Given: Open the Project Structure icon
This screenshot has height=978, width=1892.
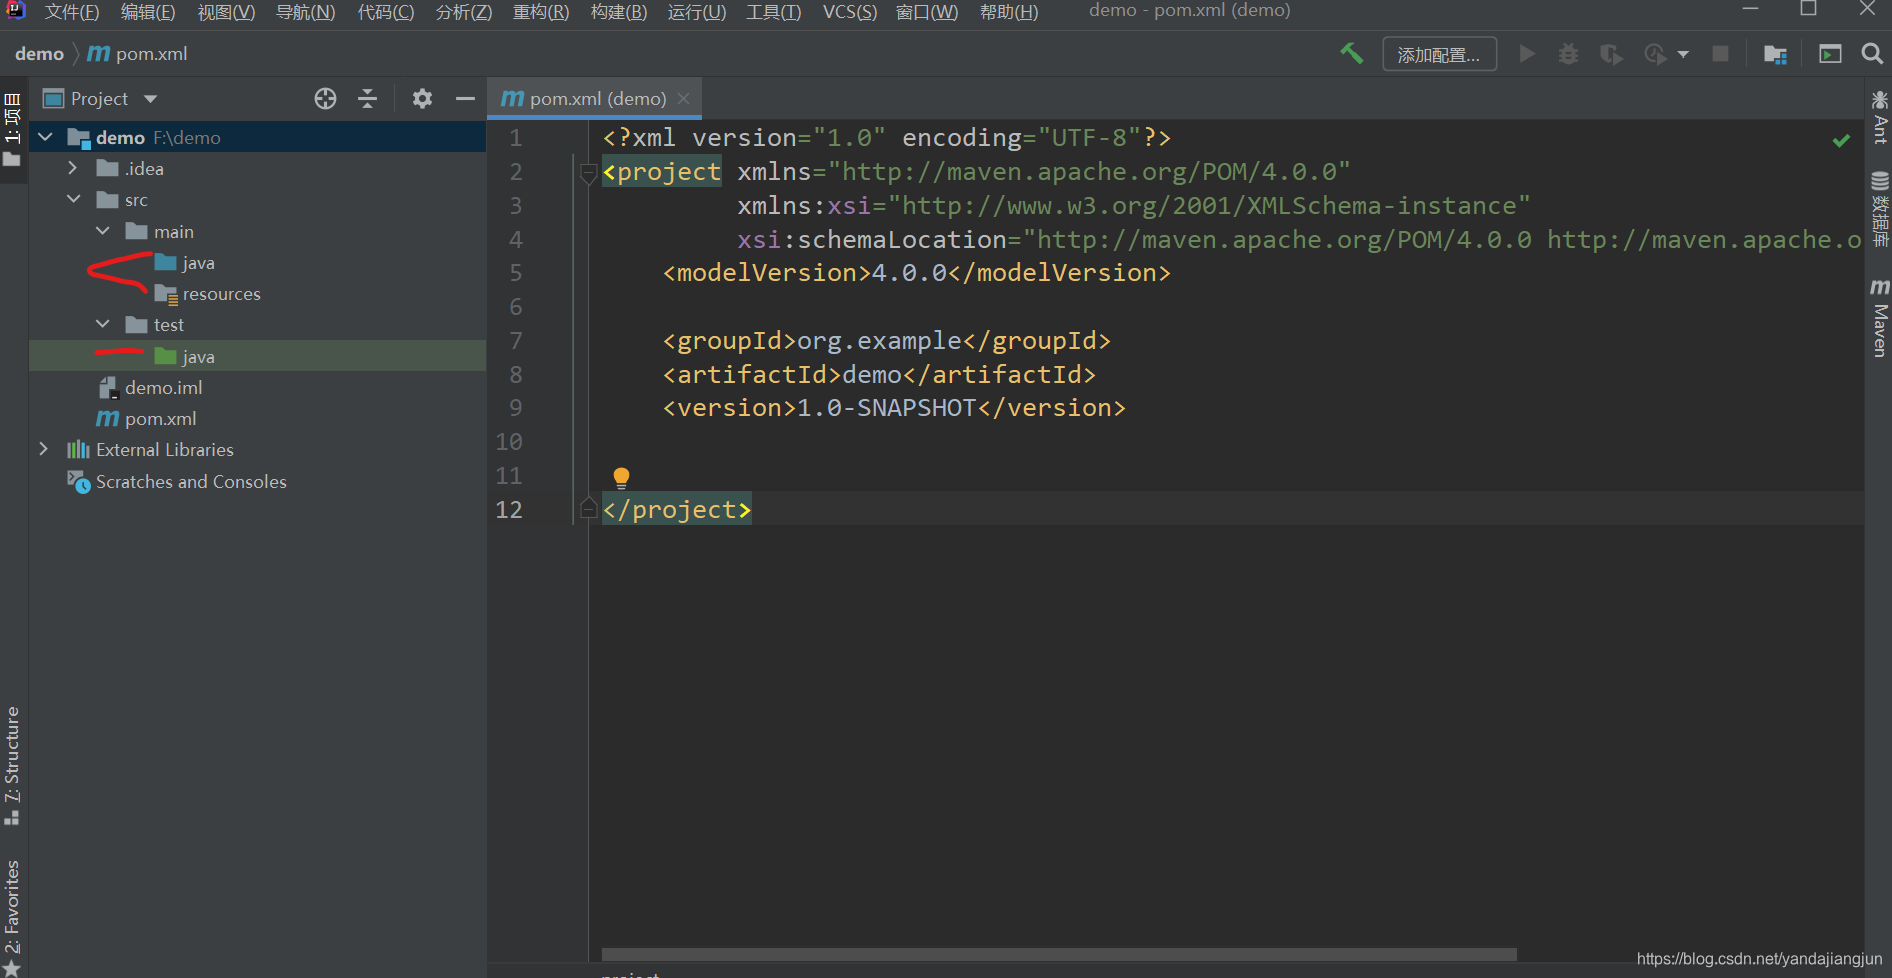Looking at the screenshot, I should click(1775, 54).
